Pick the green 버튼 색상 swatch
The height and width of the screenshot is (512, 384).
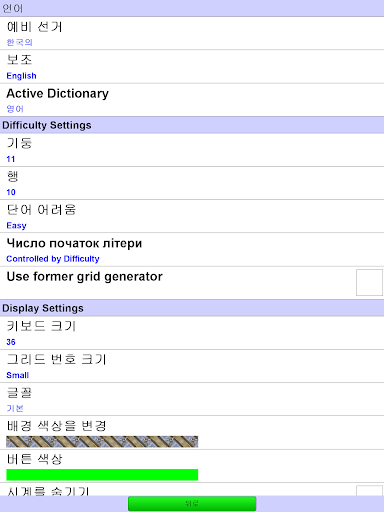[102, 475]
